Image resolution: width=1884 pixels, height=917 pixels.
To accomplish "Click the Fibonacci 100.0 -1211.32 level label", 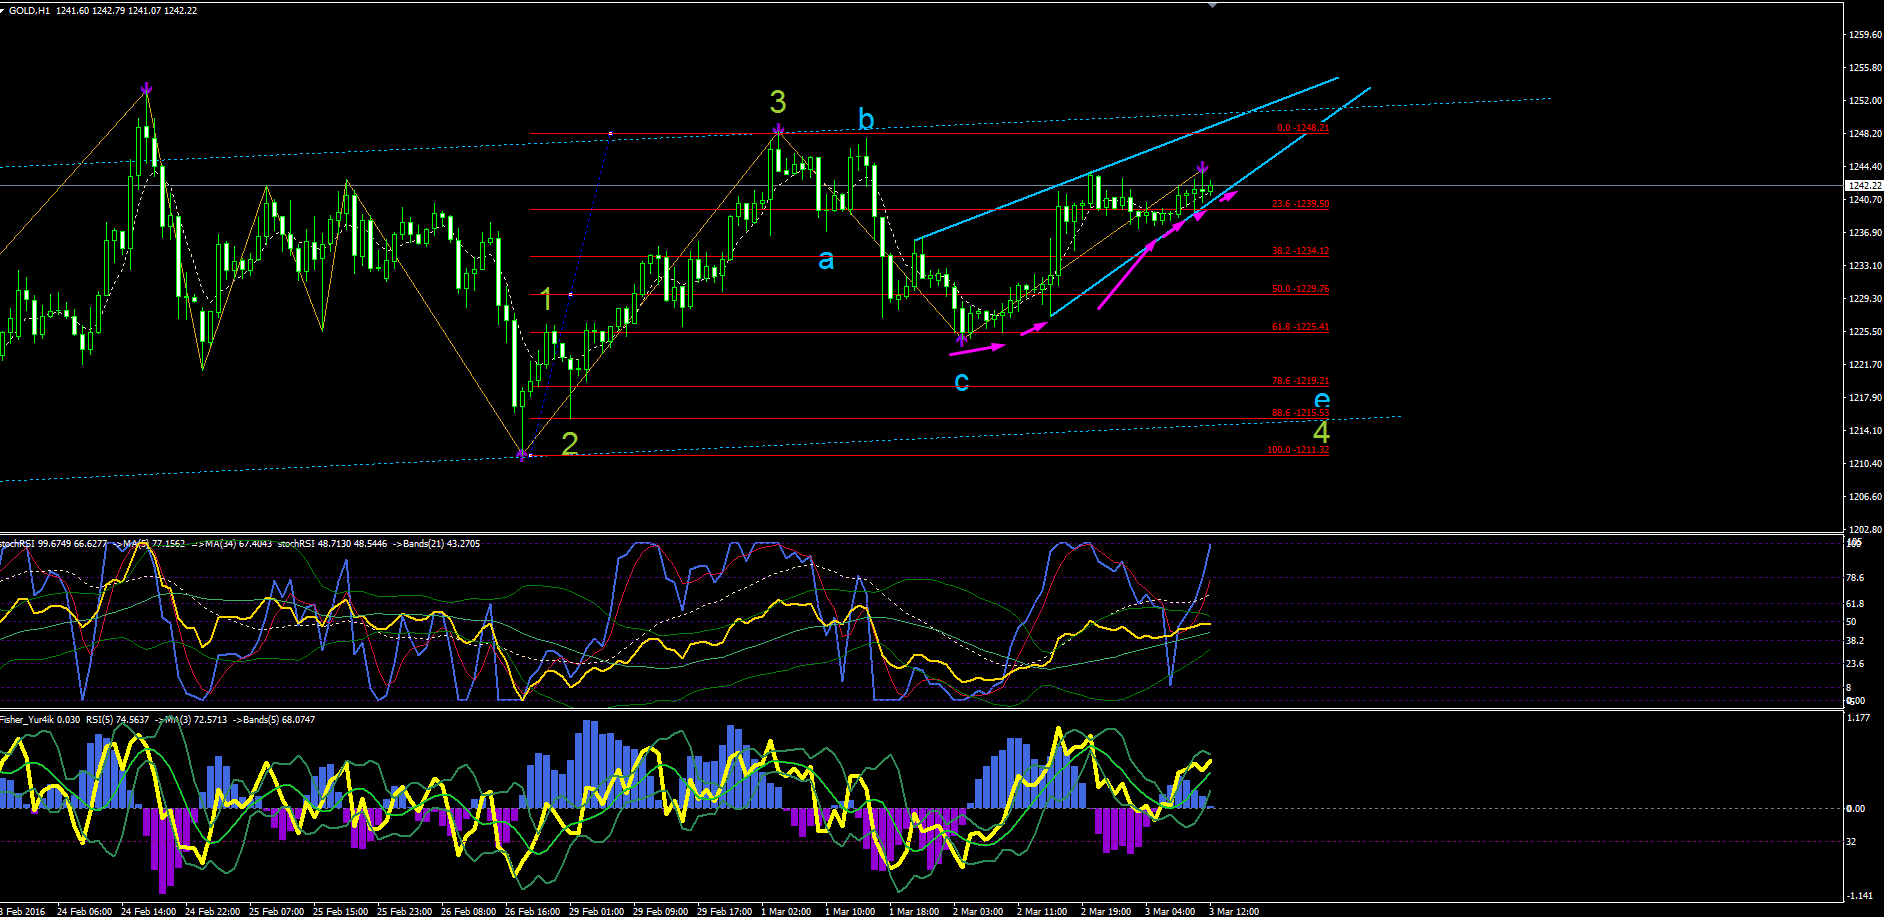I will pyautogui.click(x=1298, y=450).
